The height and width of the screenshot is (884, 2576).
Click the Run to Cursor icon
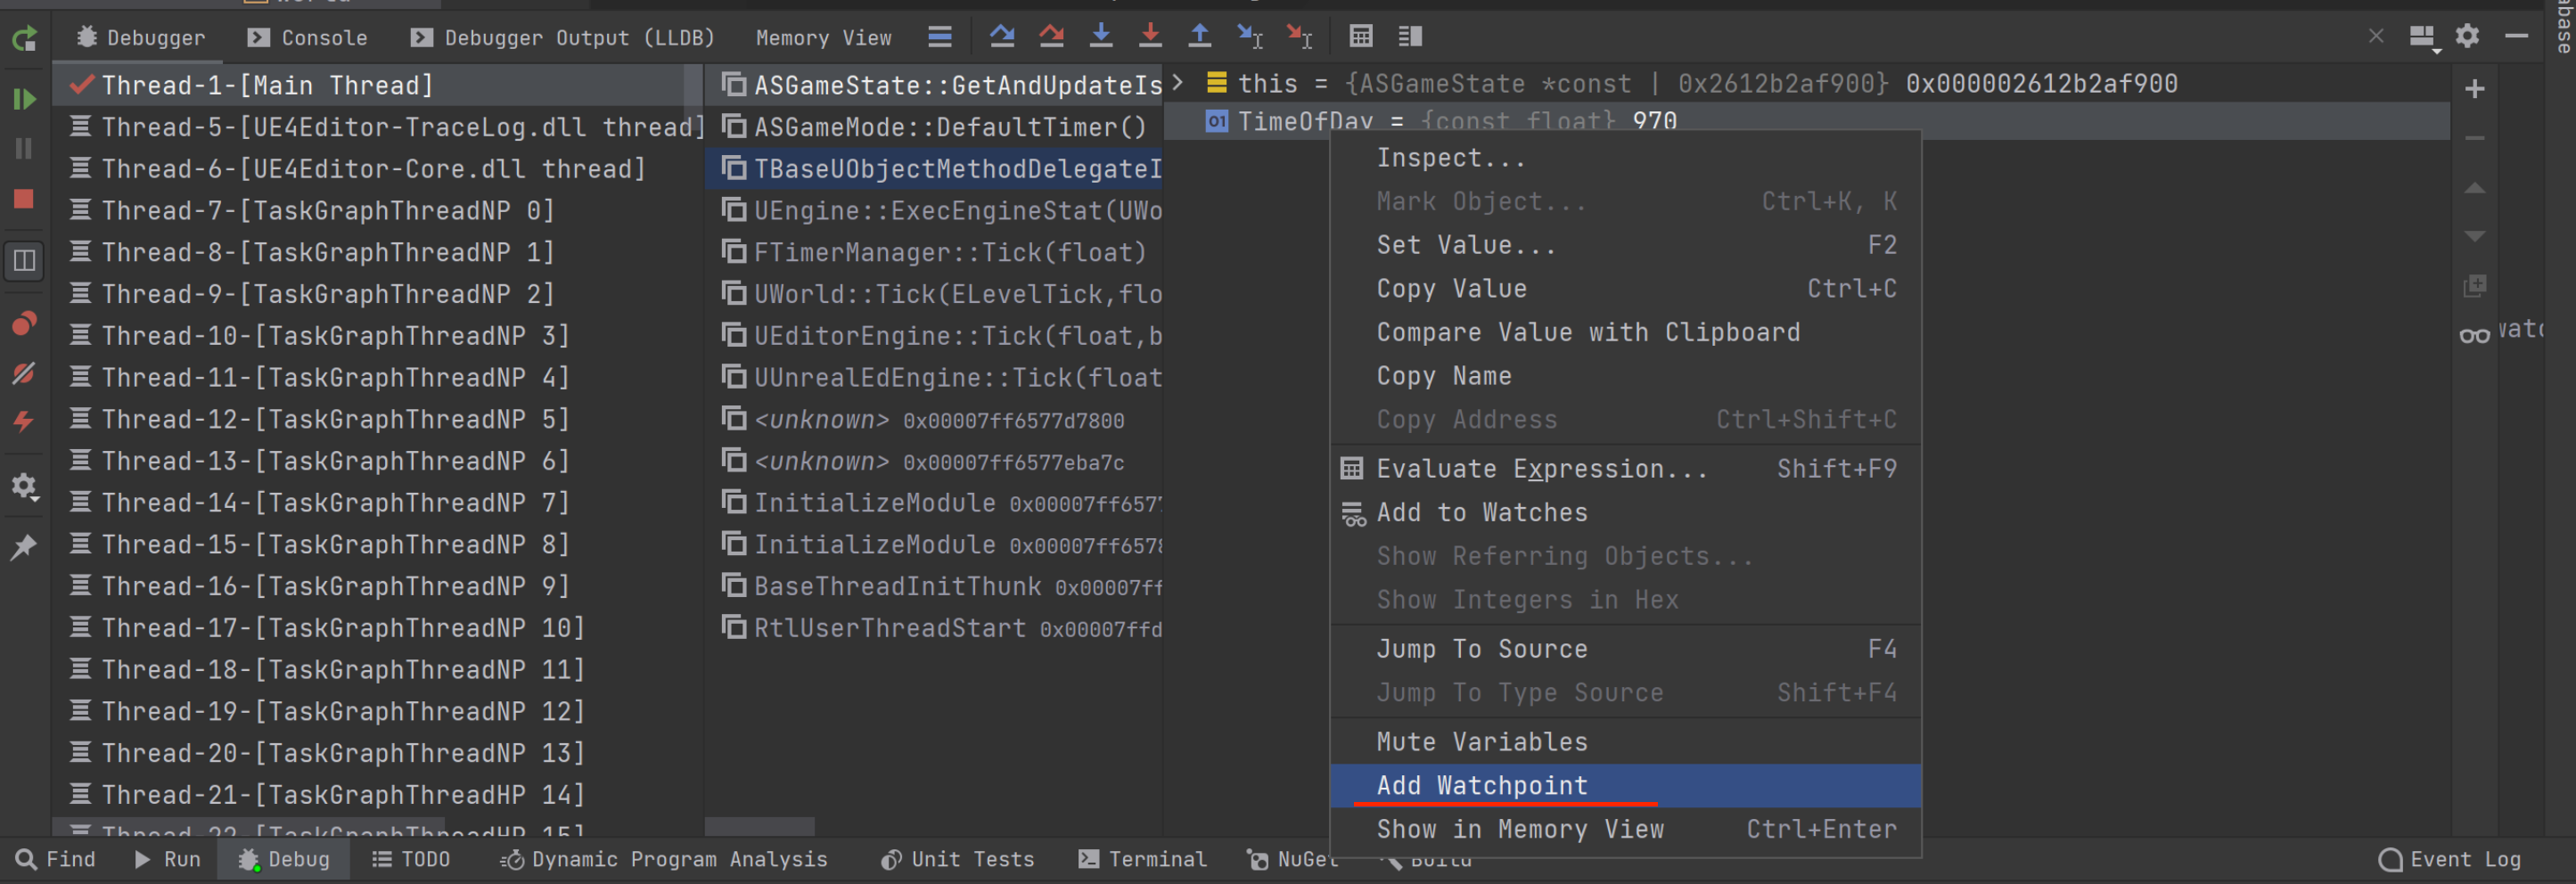click(x=1250, y=37)
